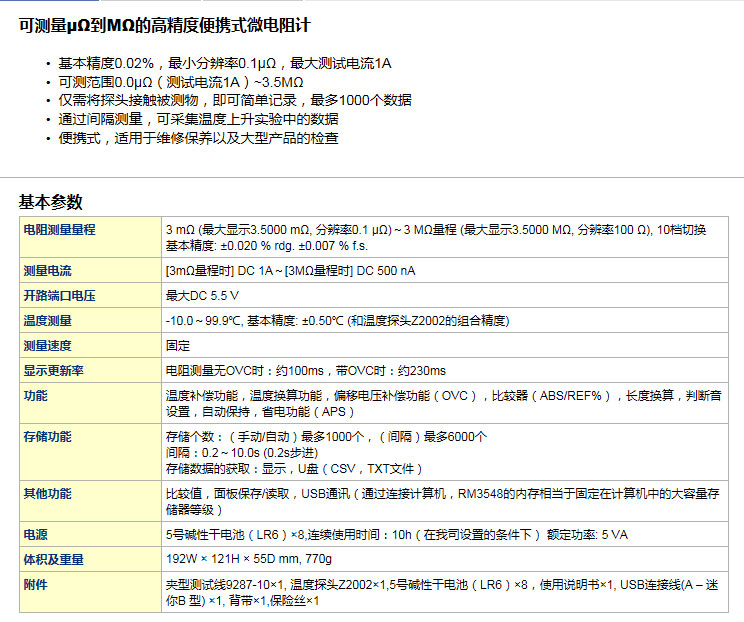744x622 pixels.
Task: Click the 测量速度 row label
Action: [x=47, y=346]
